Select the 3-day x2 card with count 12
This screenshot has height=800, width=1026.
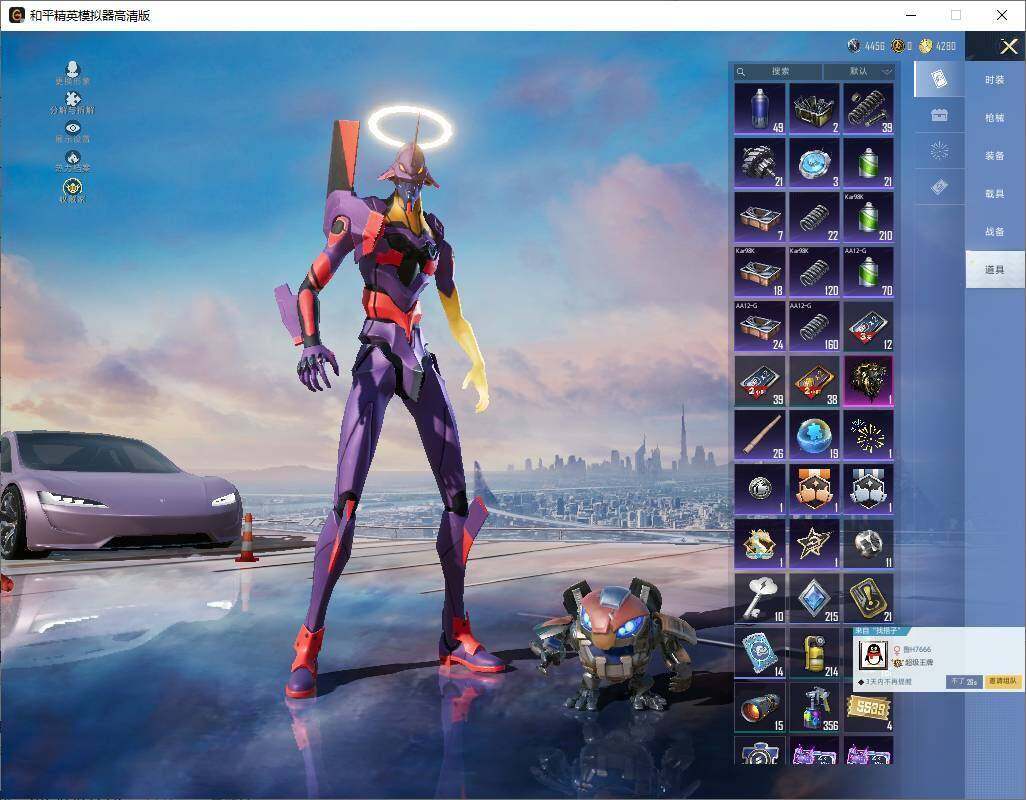(868, 326)
